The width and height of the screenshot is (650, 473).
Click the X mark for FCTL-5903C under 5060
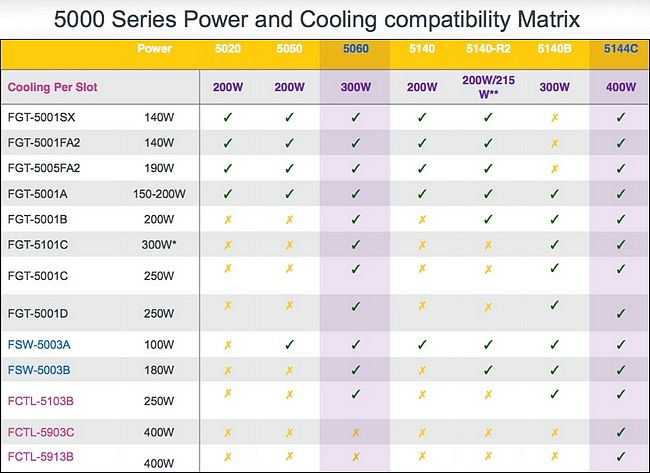point(354,432)
